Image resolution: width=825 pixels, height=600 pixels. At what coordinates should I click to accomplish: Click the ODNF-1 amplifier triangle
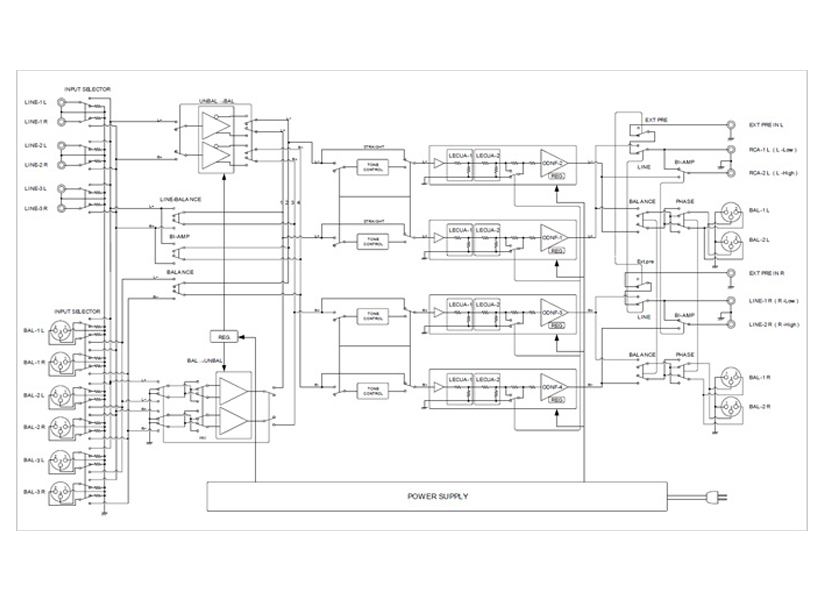pos(554,238)
